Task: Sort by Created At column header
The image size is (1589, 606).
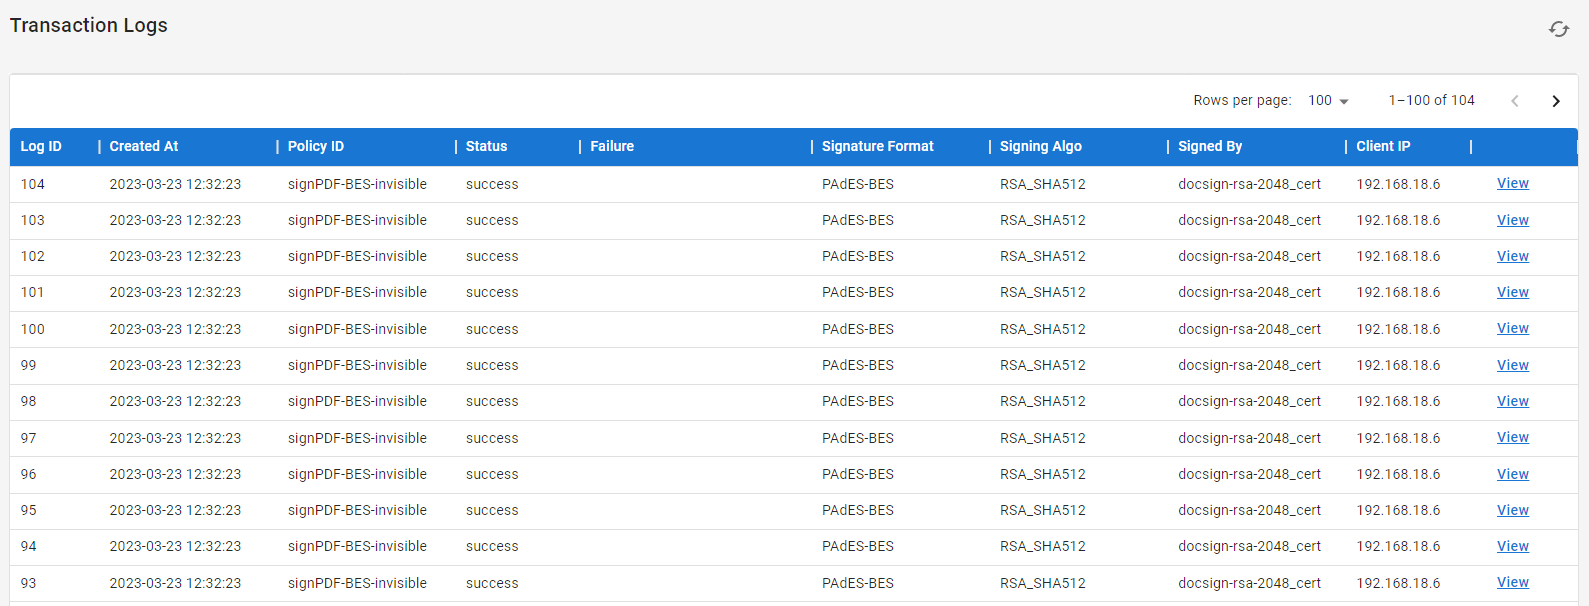Action: [x=144, y=146]
